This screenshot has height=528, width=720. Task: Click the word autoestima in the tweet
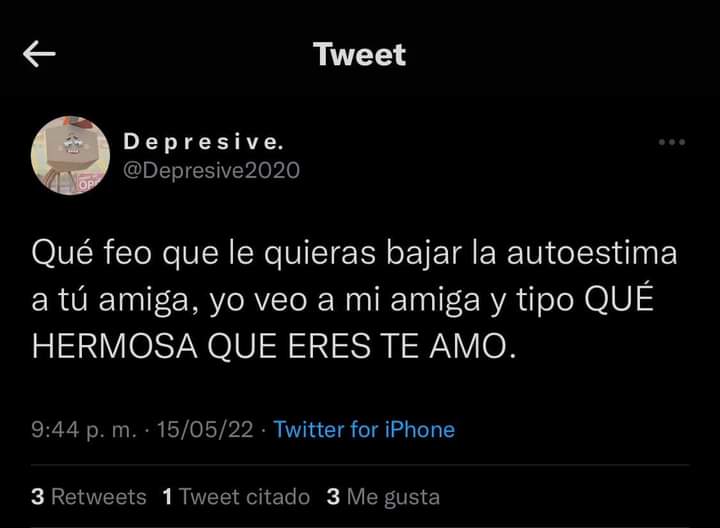[x=592, y=253]
